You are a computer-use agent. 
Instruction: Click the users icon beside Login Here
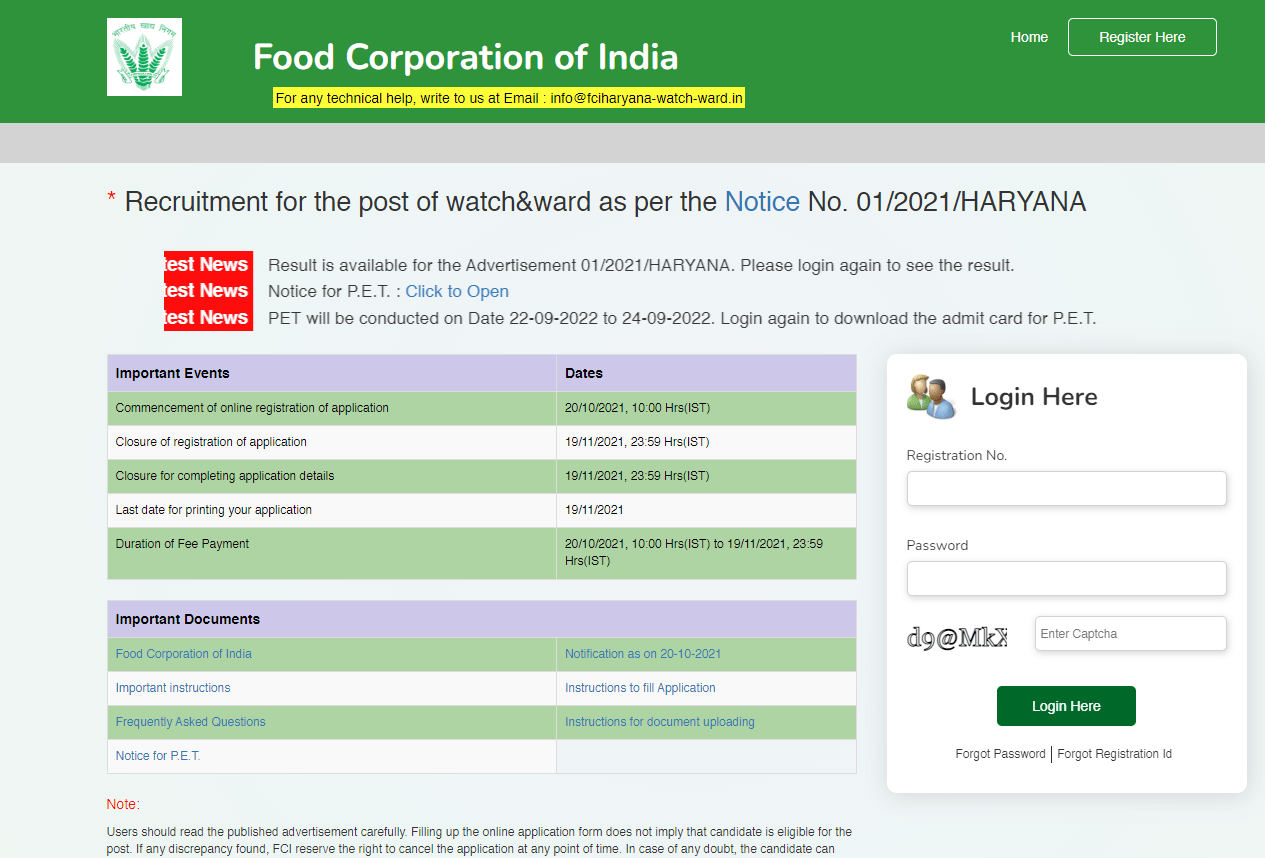pos(931,397)
